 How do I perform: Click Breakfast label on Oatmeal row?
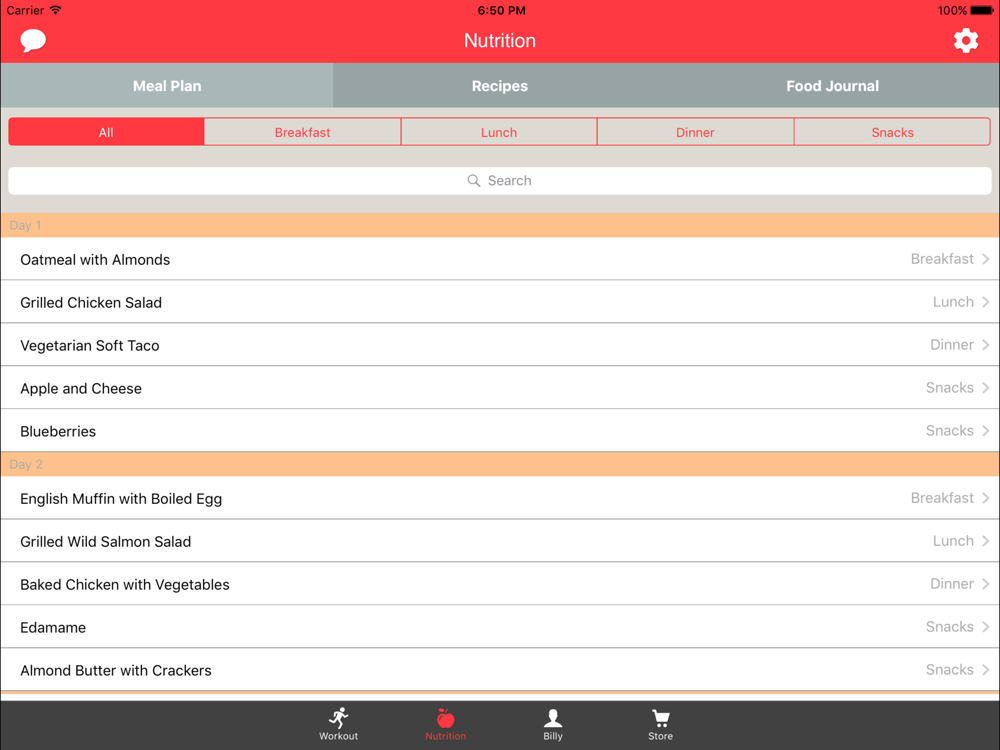coord(942,259)
